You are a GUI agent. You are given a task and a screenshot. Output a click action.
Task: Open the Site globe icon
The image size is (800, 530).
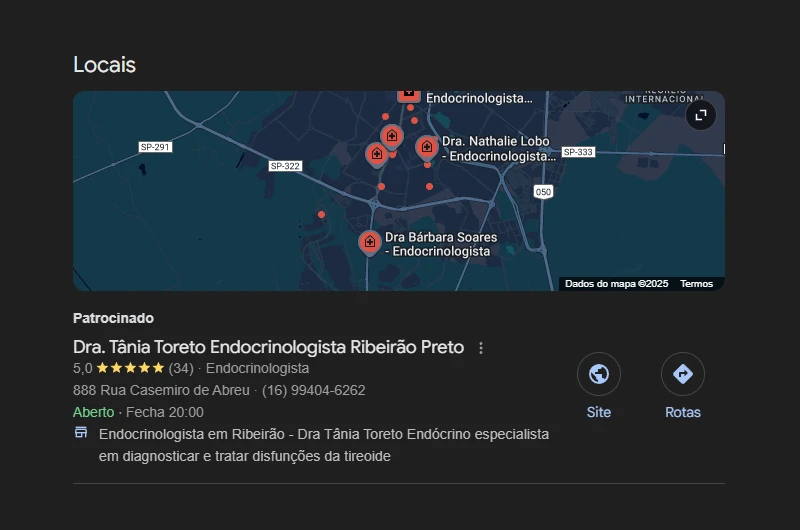point(599,374)
